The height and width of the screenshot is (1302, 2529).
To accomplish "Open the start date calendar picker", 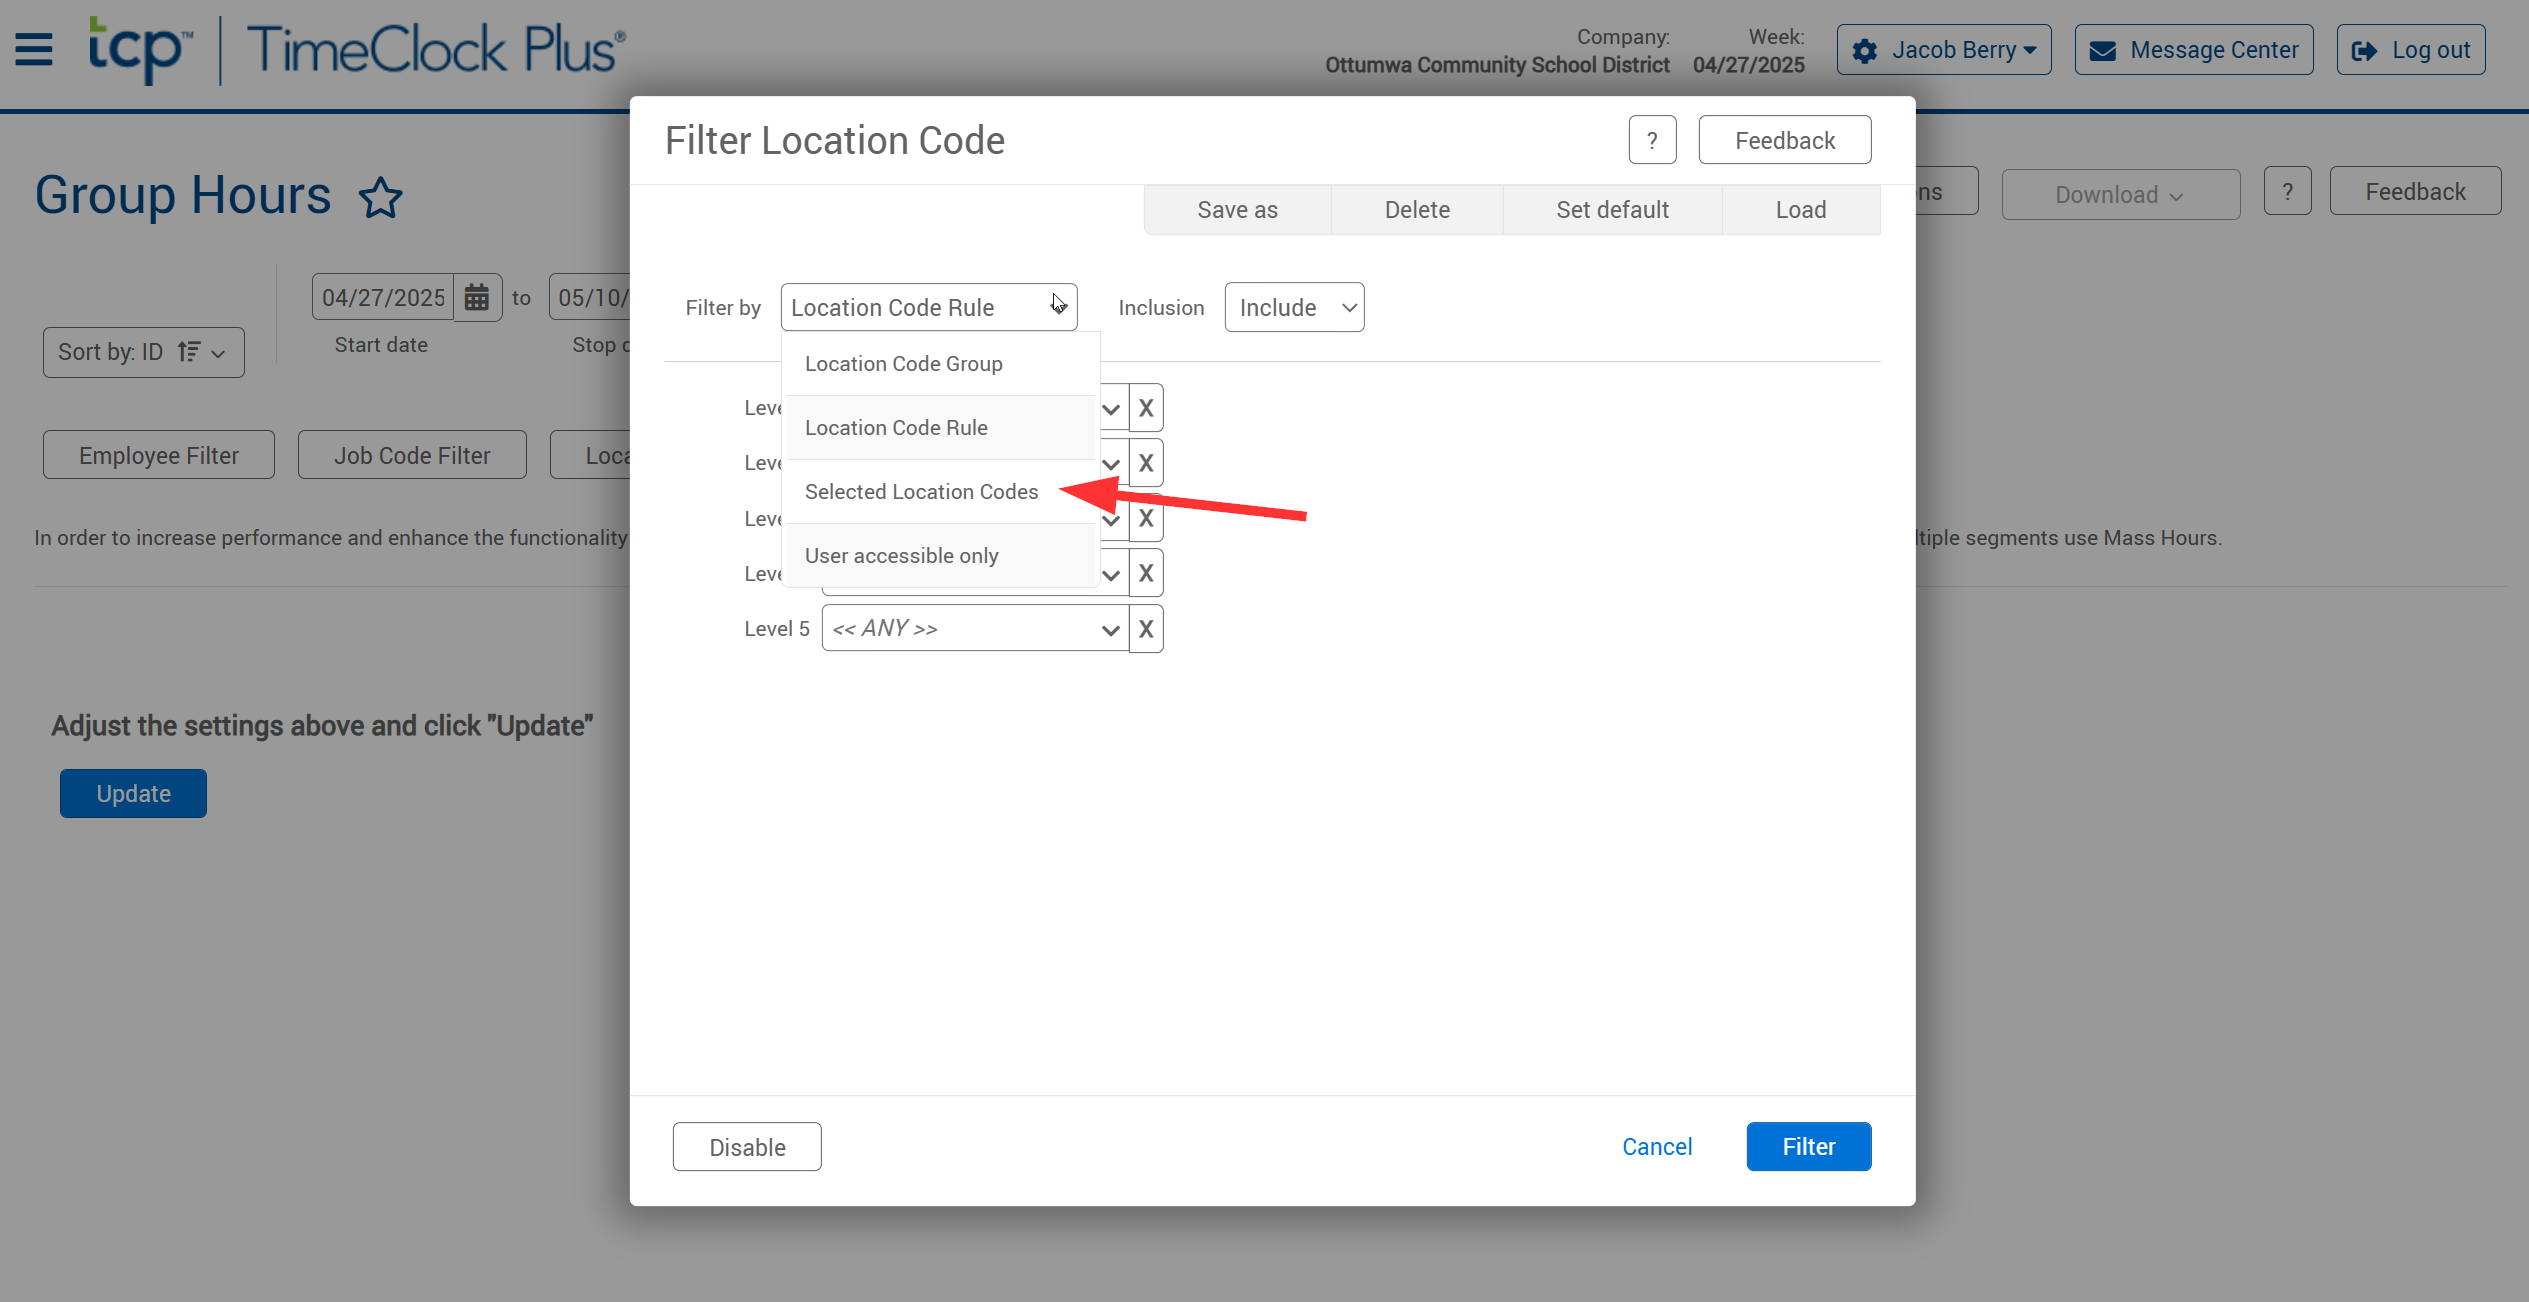I will (477, 297).
